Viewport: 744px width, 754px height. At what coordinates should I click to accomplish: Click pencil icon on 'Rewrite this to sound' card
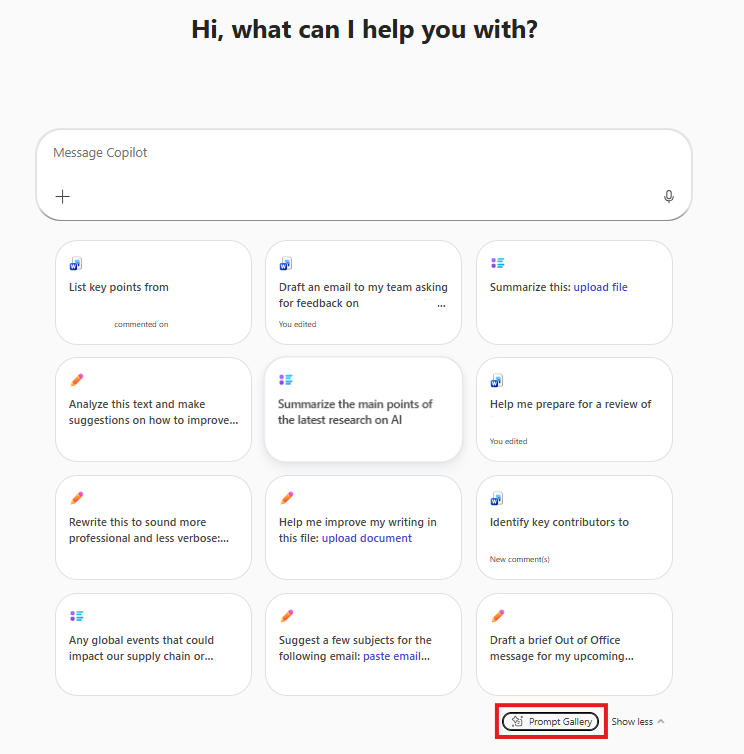tap(76, 498)
